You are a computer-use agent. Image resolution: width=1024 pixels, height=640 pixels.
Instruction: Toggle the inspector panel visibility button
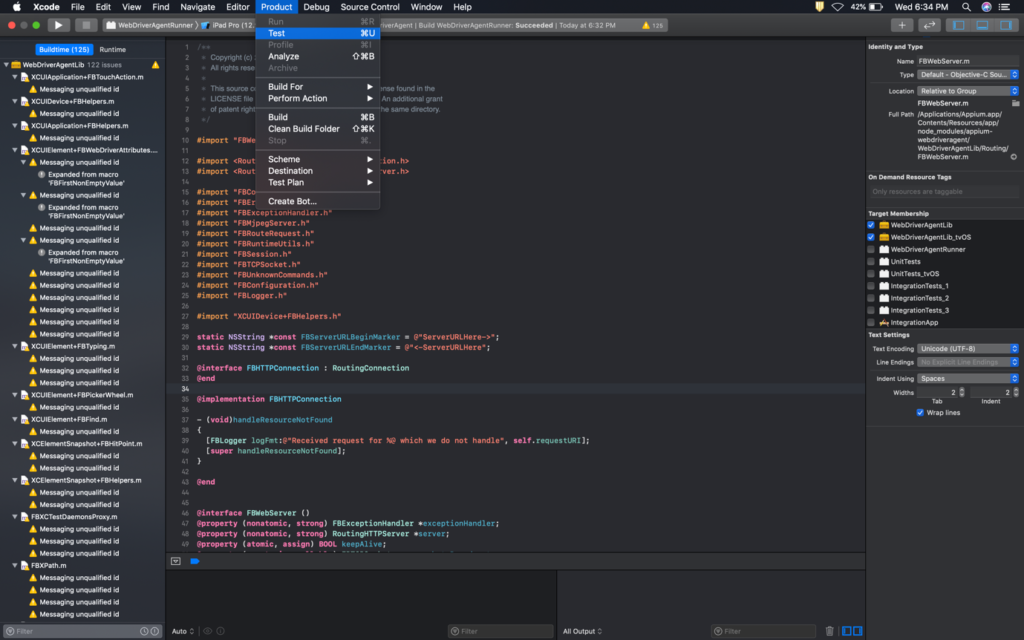(x=1006, y=25)
